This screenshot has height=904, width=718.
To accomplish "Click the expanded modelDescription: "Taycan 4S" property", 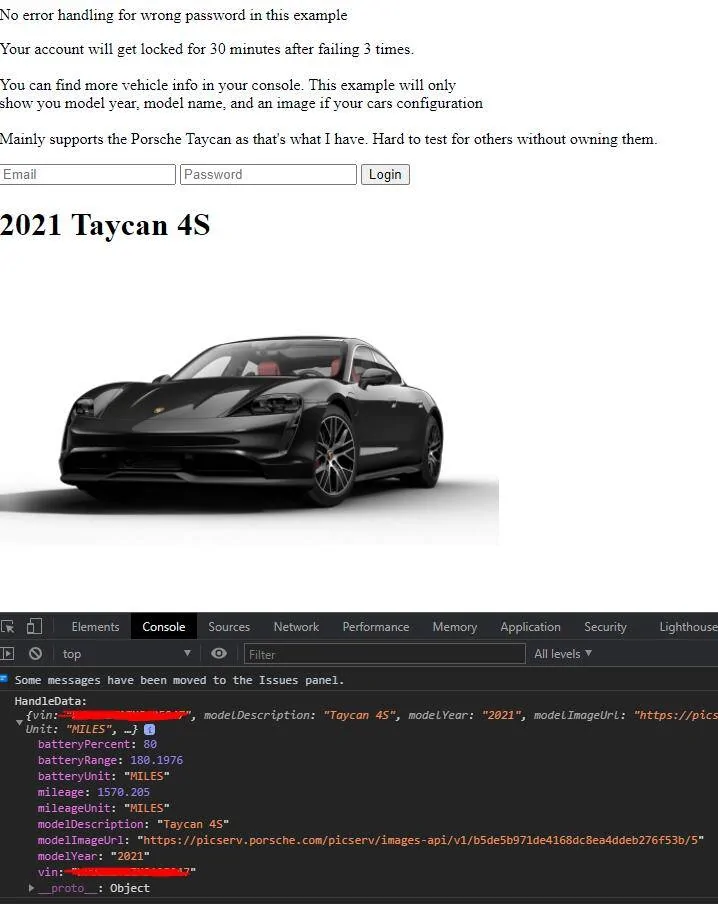I will (133, 824).
